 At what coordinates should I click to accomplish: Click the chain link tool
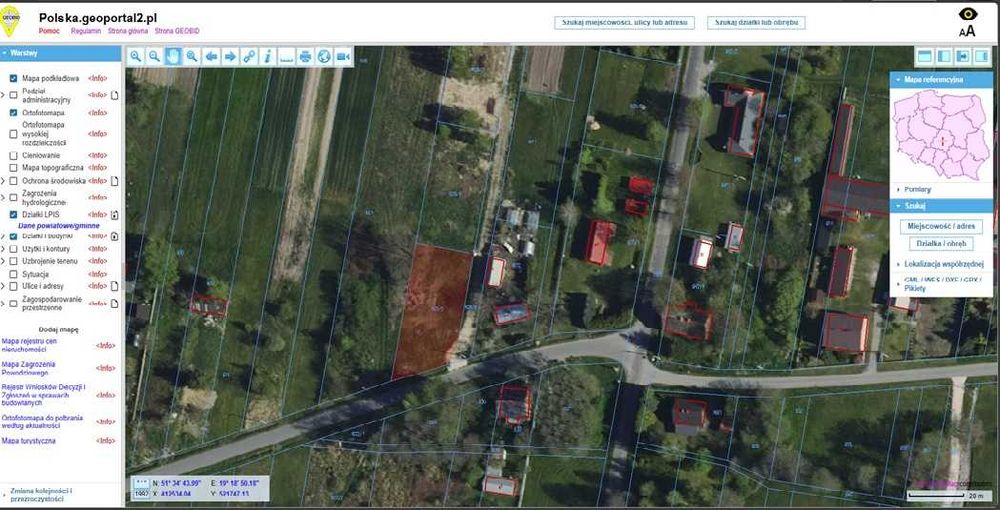tap(249, 56)
